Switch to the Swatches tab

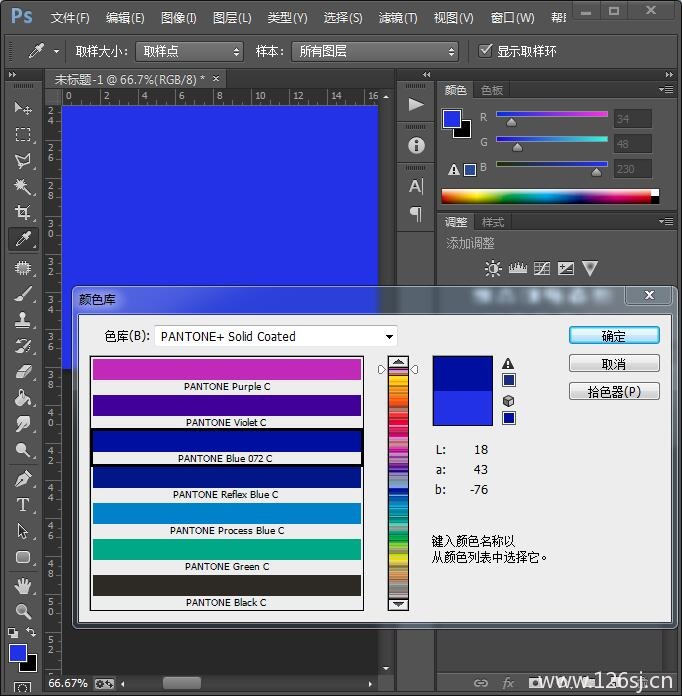tap(492, 90)
